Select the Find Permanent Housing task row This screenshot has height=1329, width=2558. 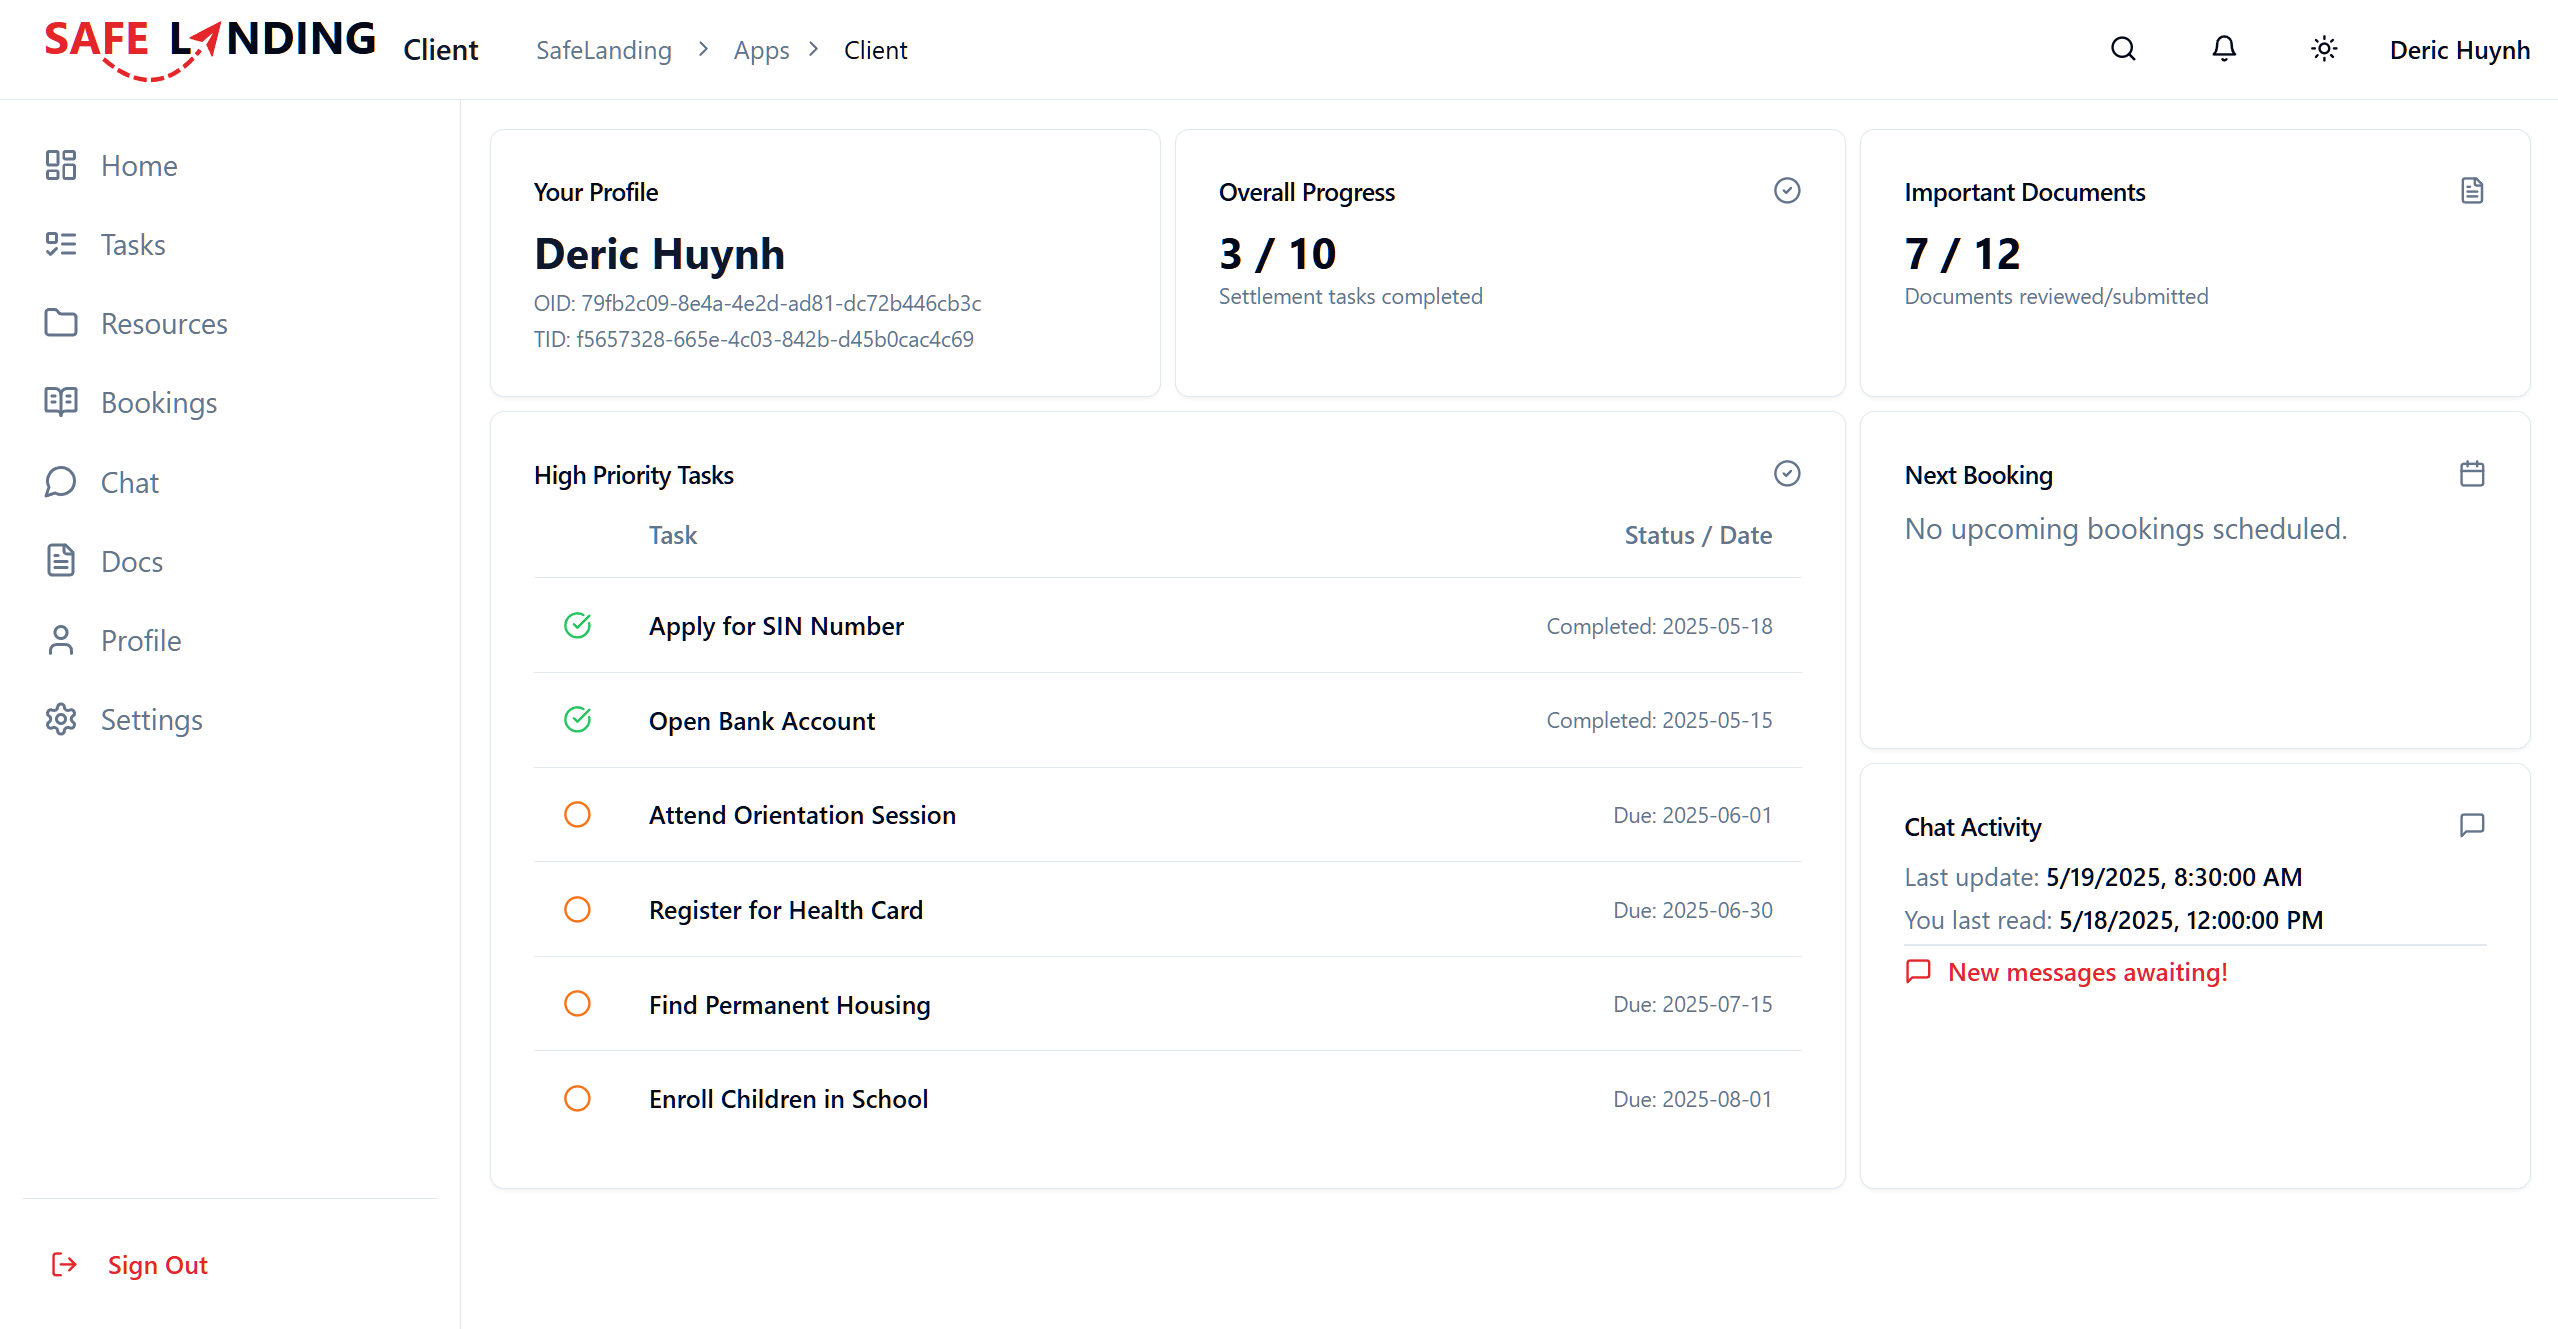789,1005
